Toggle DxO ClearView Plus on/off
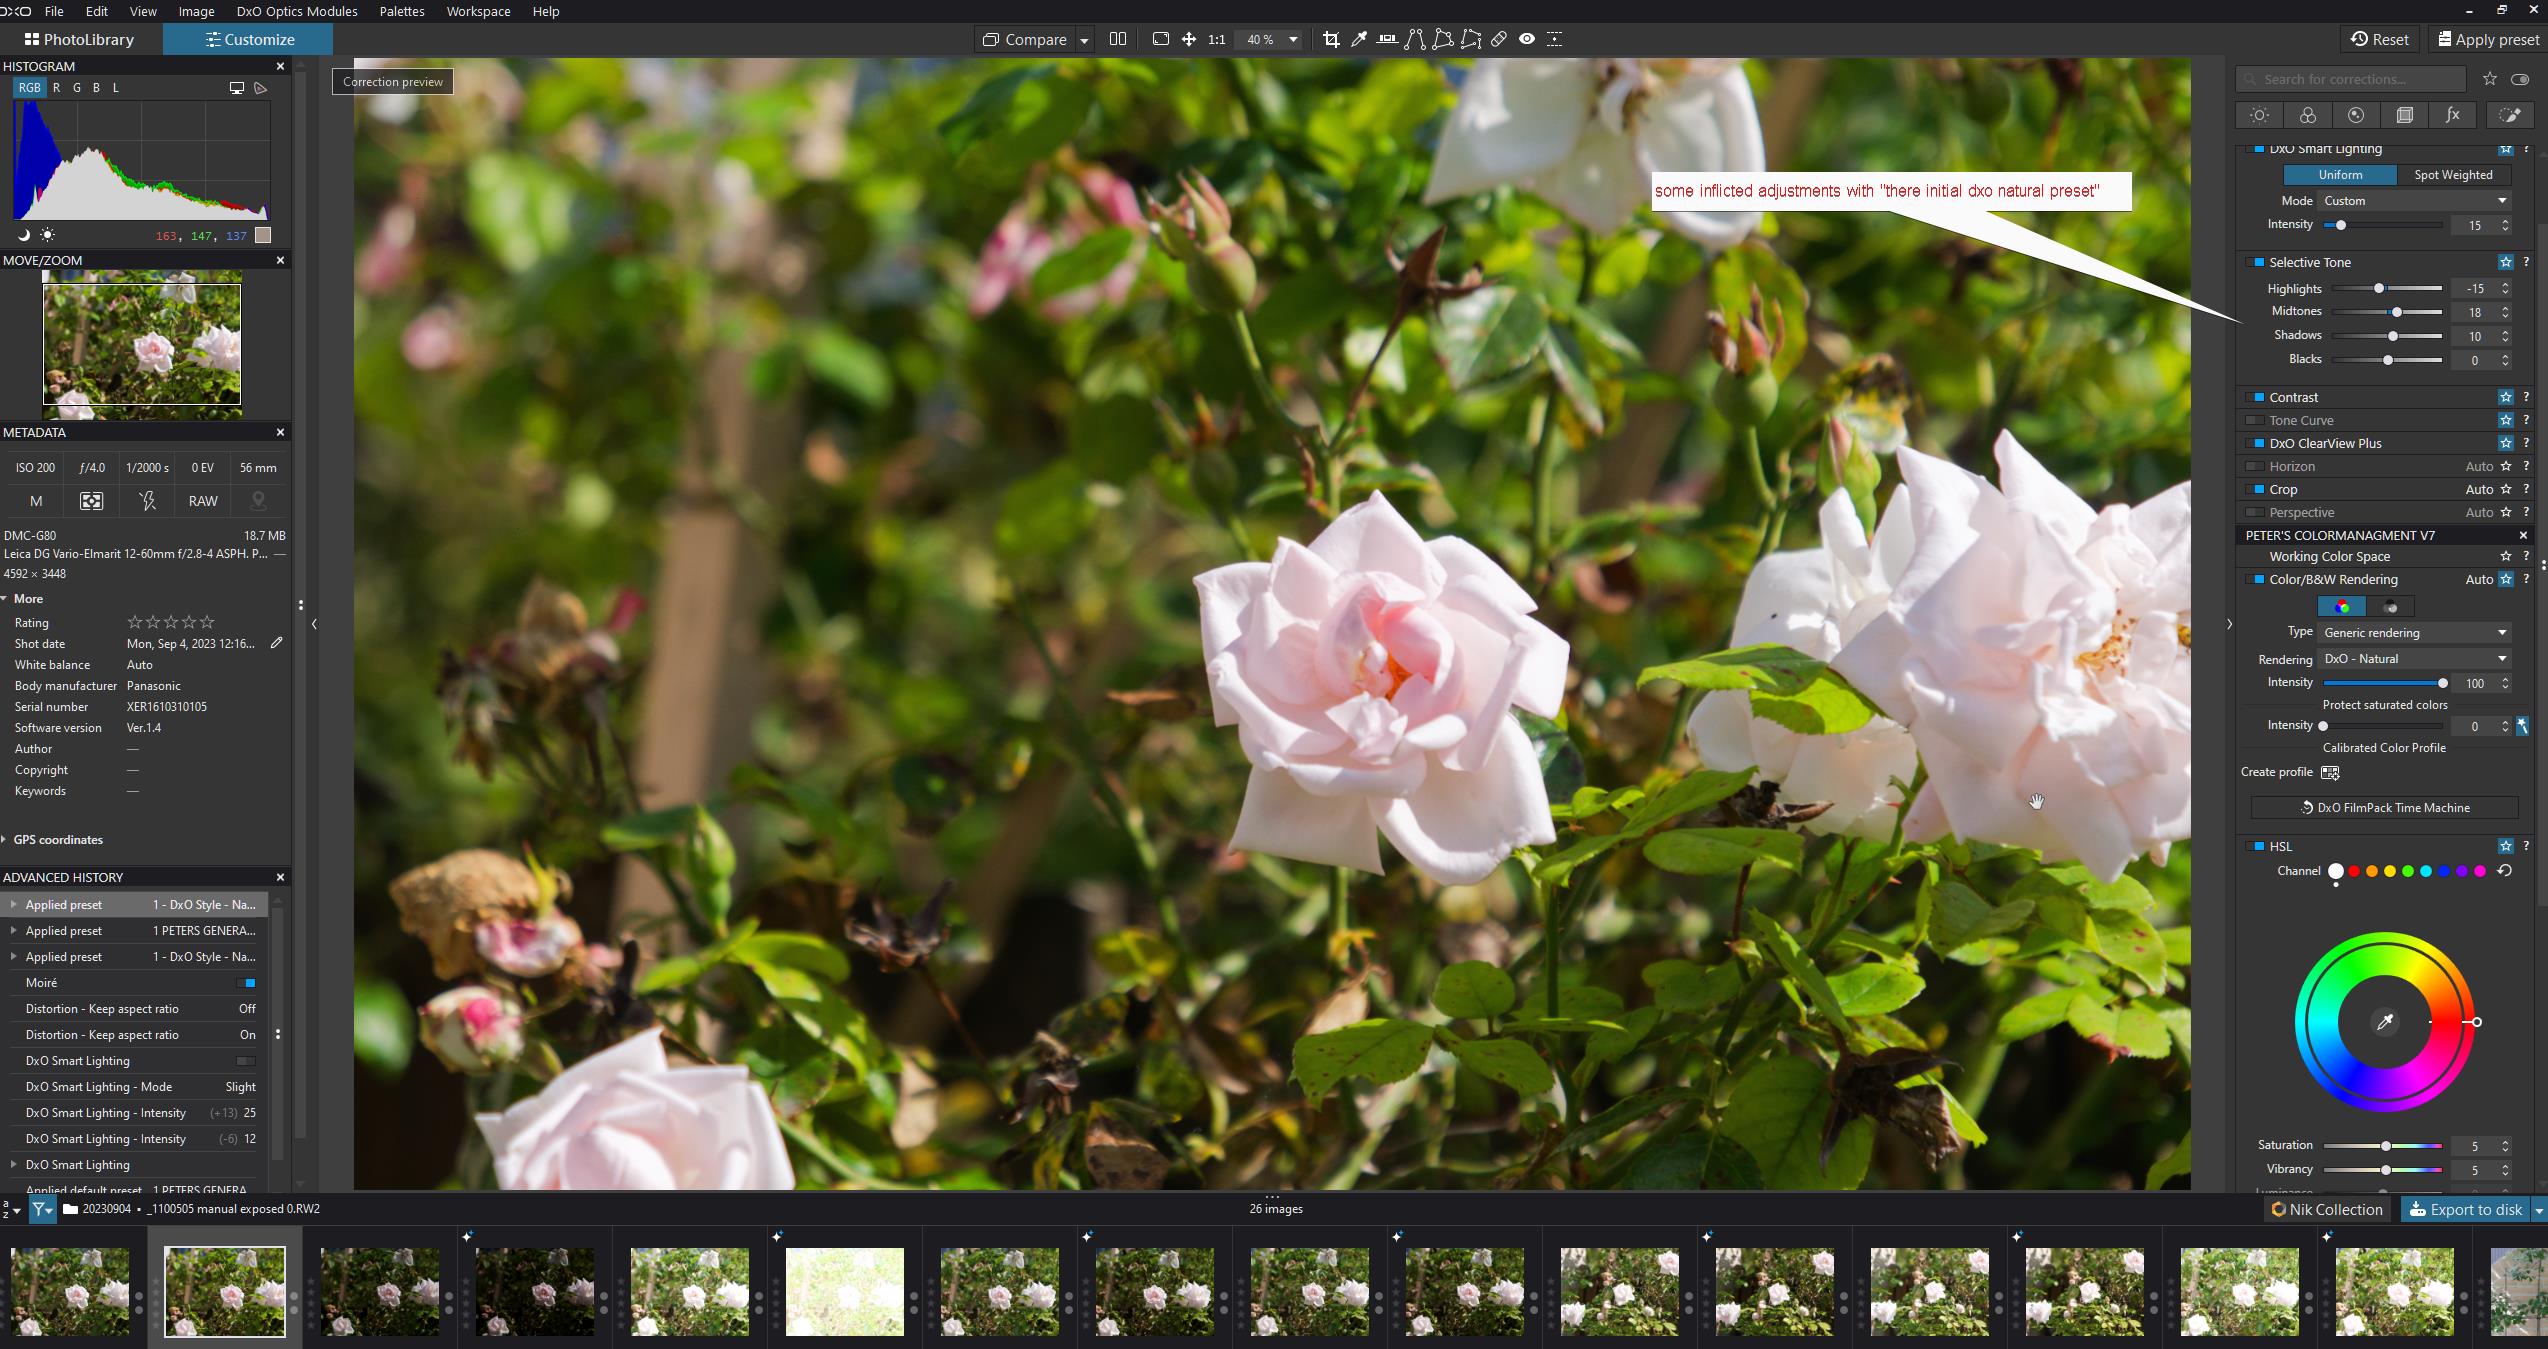The height and width of the screenshot is (1349, 2548). [x=2257, y=443]
